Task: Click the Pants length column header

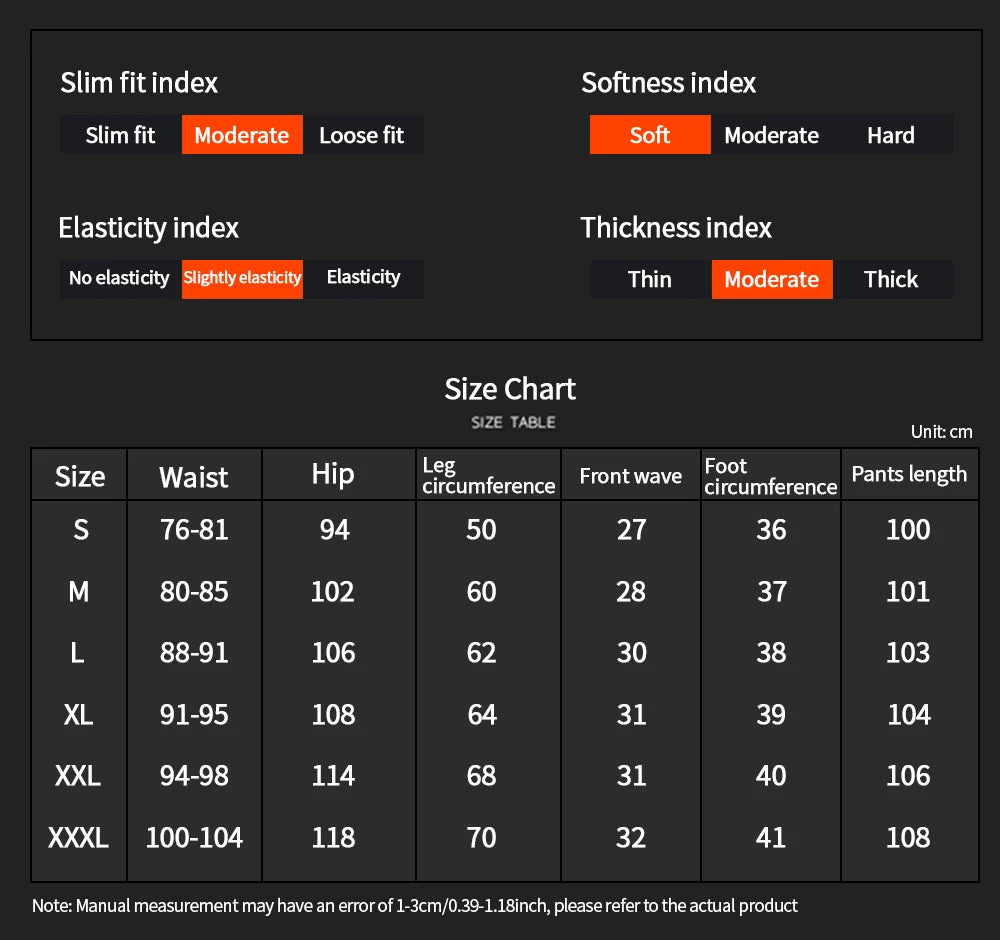Action: tap(909, 474)
